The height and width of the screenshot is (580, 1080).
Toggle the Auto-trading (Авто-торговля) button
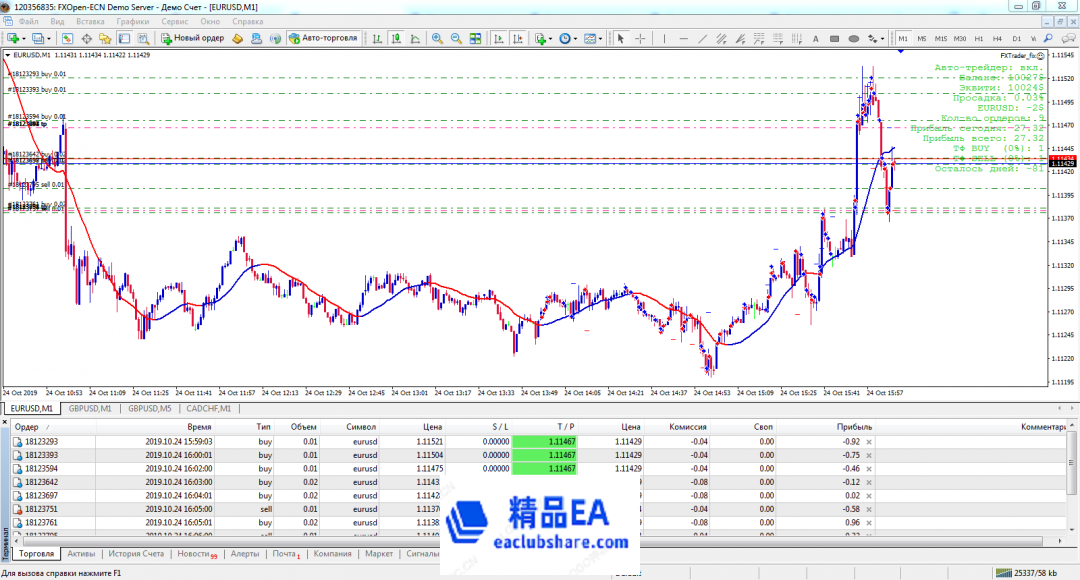click(322, 39)
